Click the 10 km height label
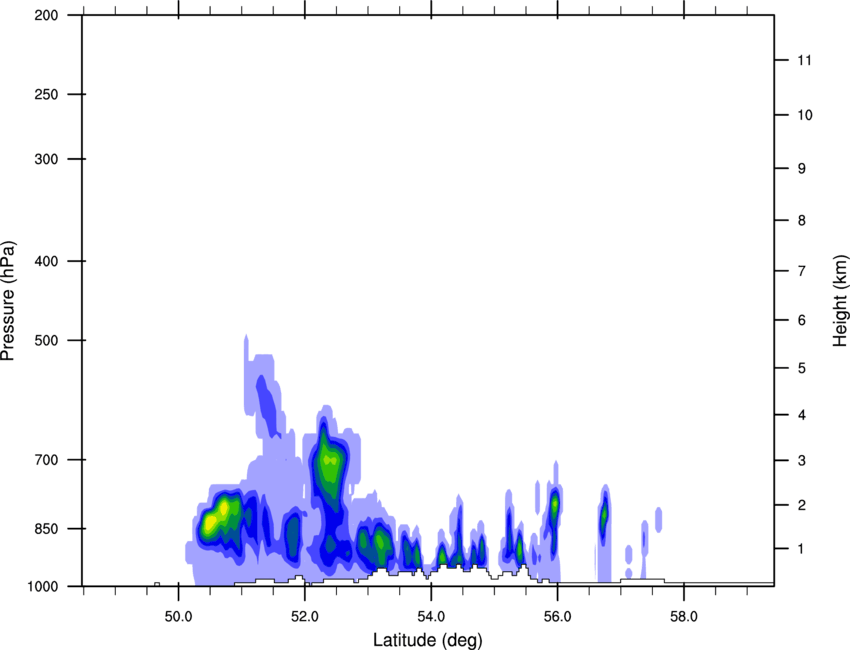Image resolution: width=850 pixels, height=650 pixels. click(804, 115)
